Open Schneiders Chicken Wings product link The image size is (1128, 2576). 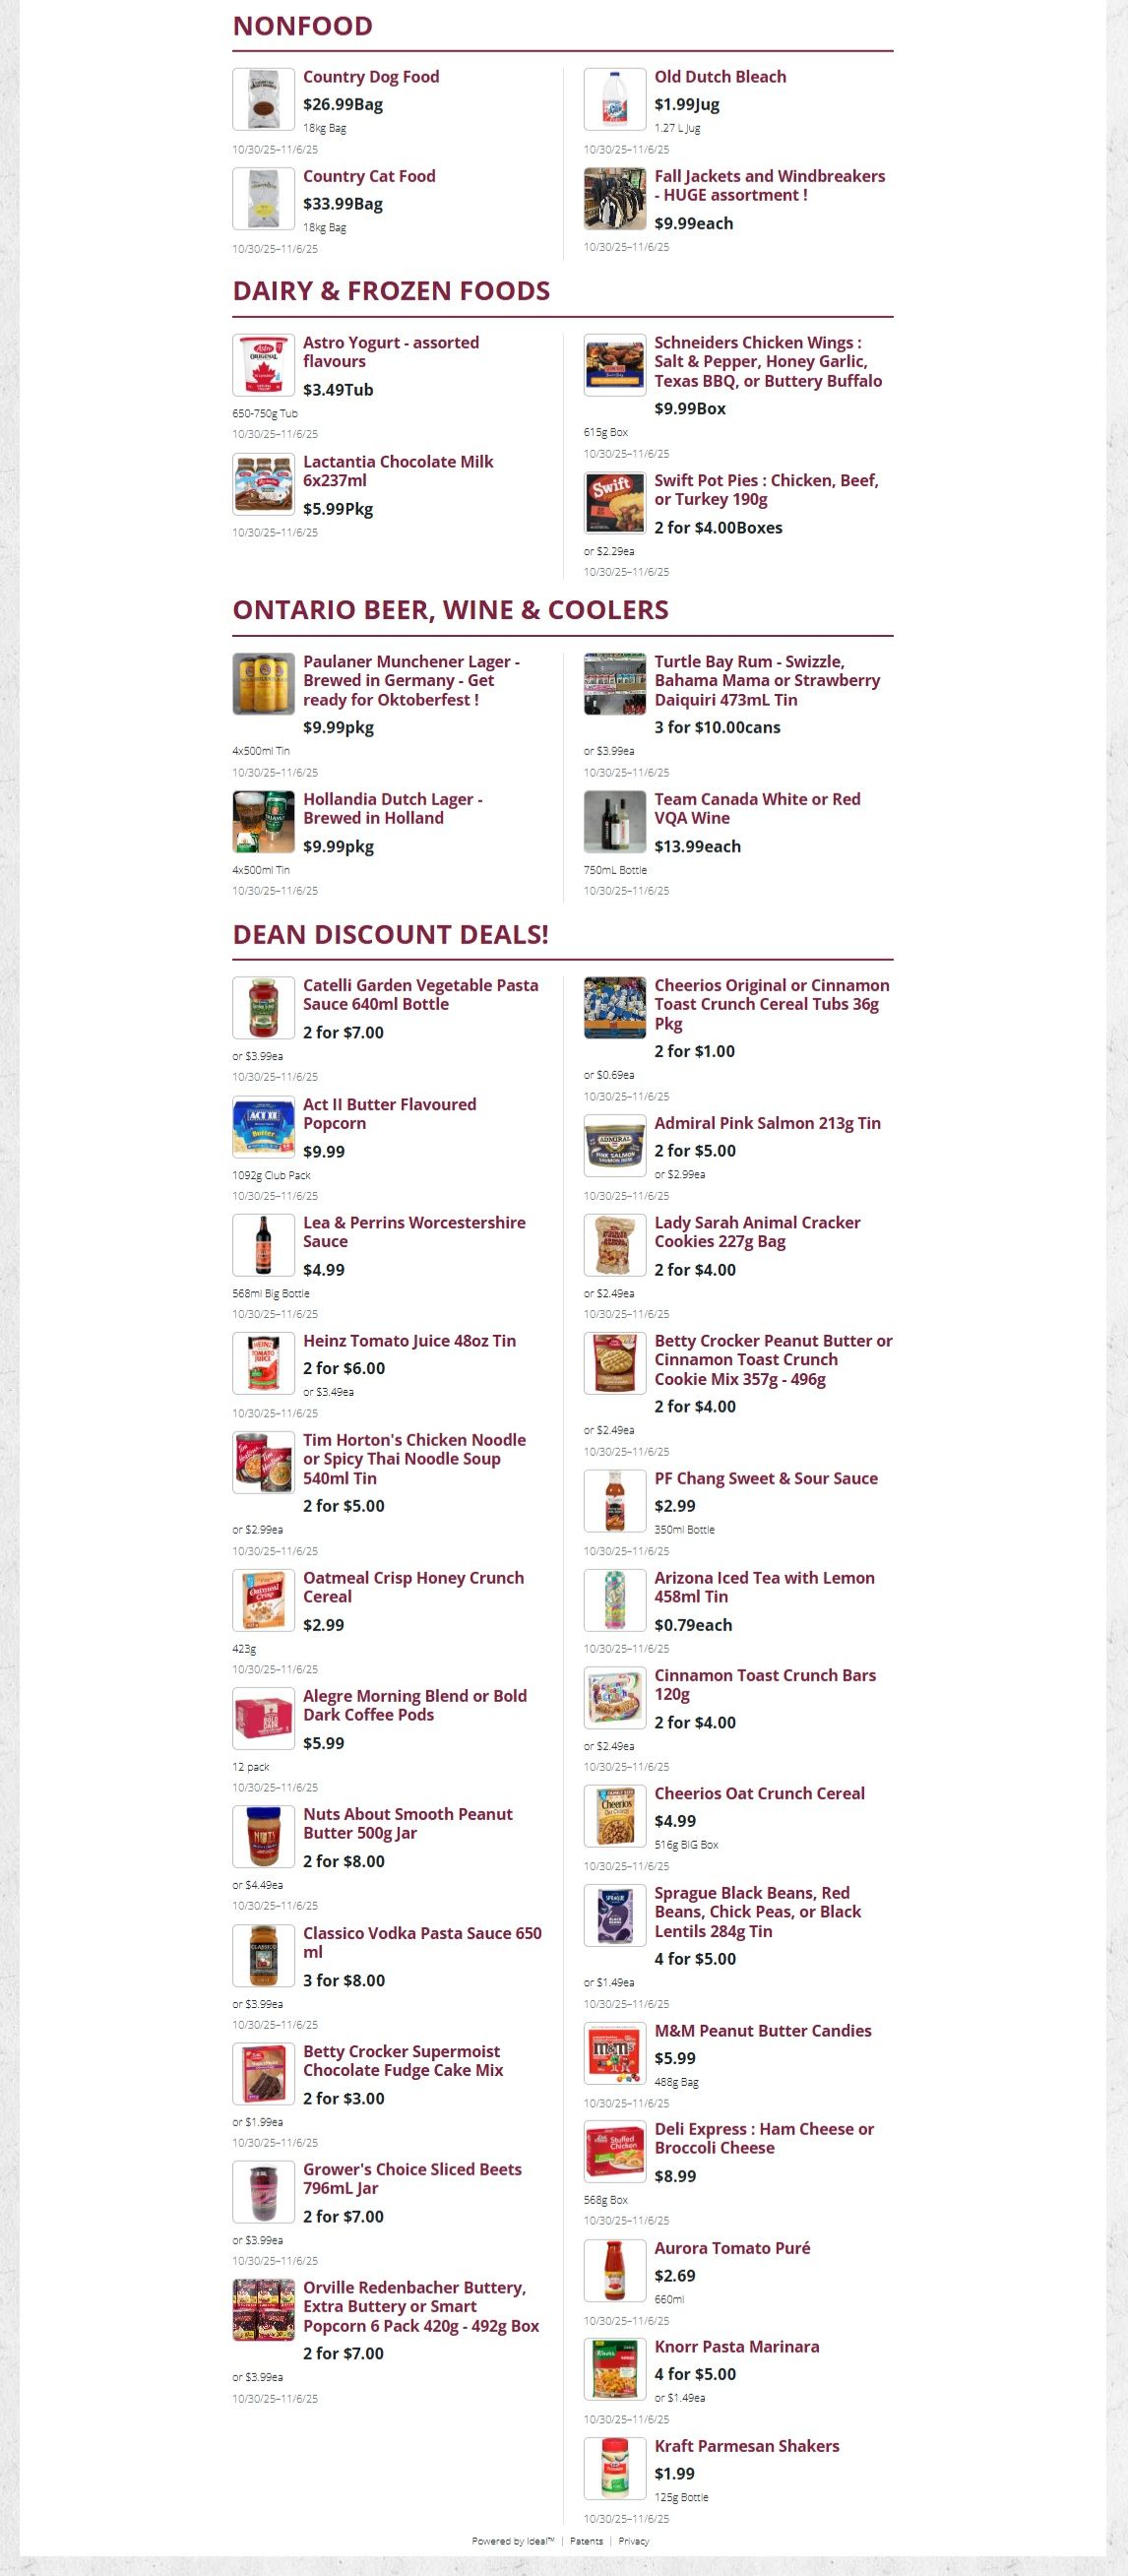point(767,362)
